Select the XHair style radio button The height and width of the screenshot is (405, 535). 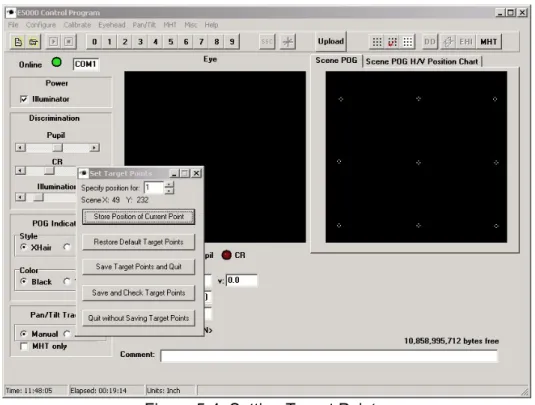(x=24, y=247)
